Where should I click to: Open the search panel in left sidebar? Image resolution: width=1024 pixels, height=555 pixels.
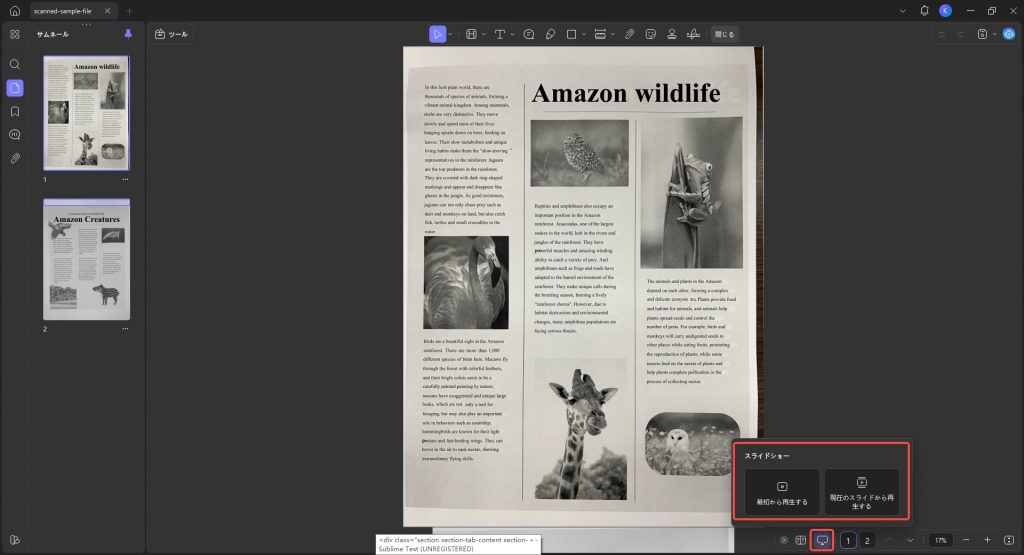coord(14,64)
